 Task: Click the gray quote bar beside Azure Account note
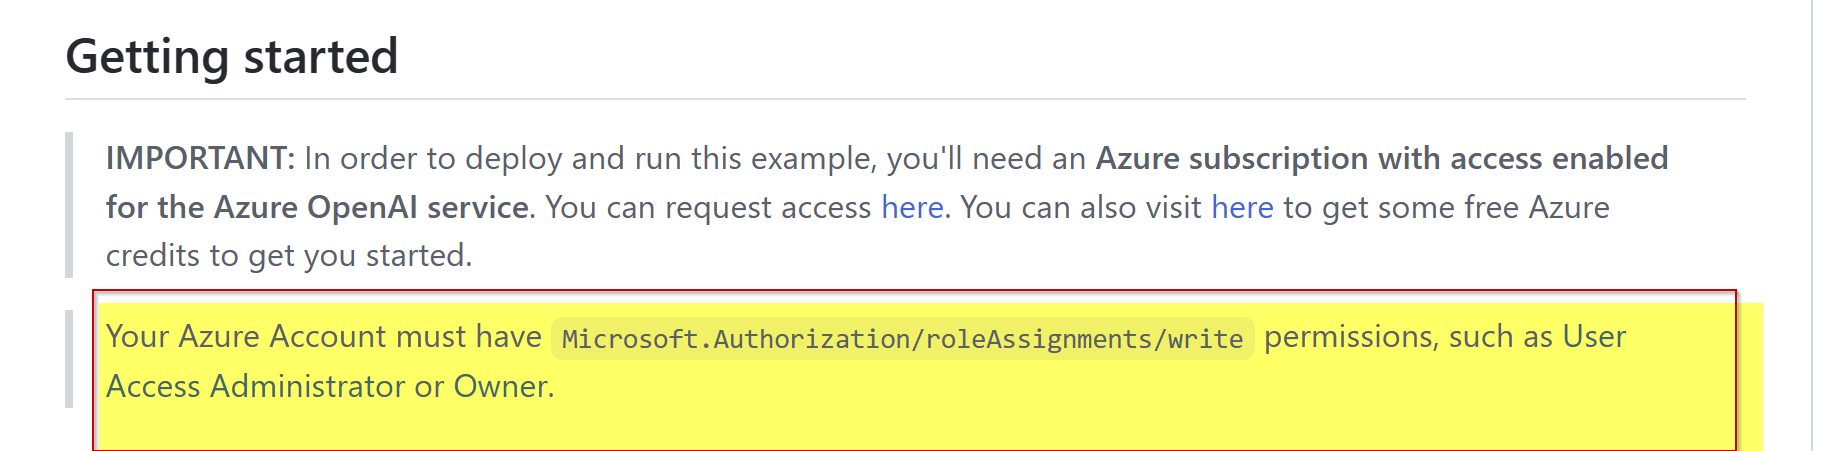click(x=69, y=359)
